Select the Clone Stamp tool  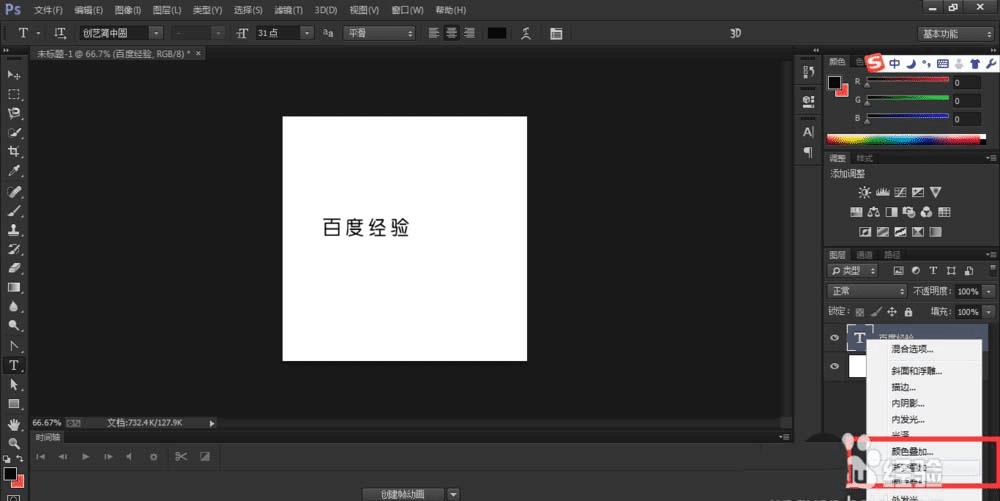pyautogui.click(x=13, y=229)
